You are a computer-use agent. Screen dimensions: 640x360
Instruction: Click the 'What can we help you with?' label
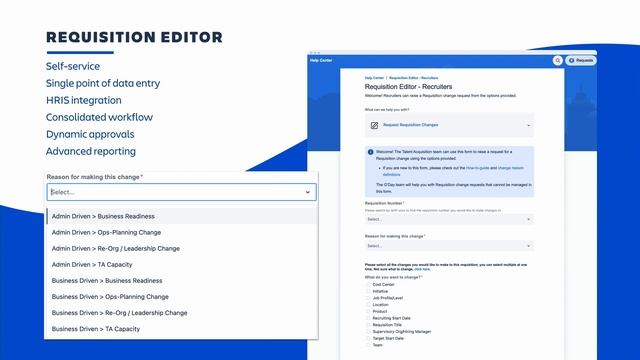click(x=387, y=110)
